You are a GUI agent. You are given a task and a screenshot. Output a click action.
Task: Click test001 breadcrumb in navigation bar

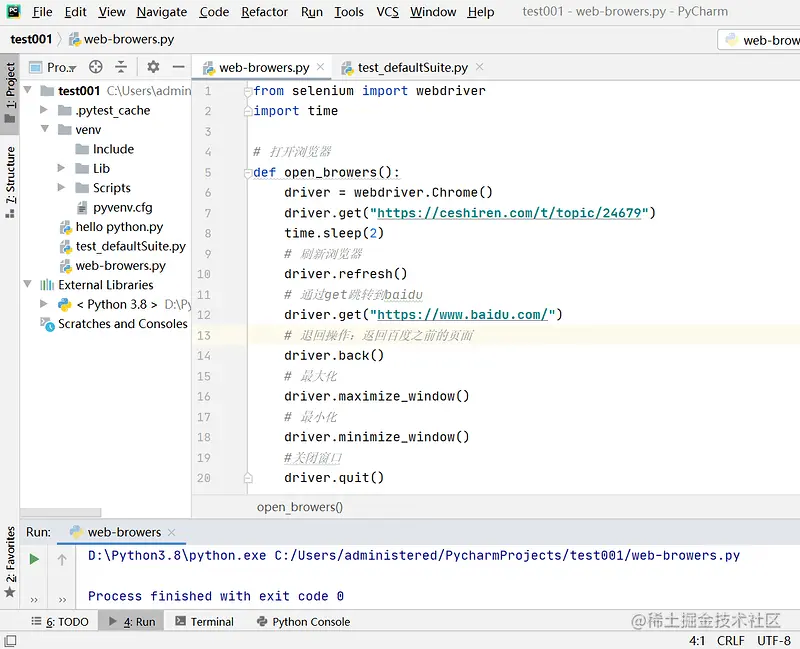31,39
